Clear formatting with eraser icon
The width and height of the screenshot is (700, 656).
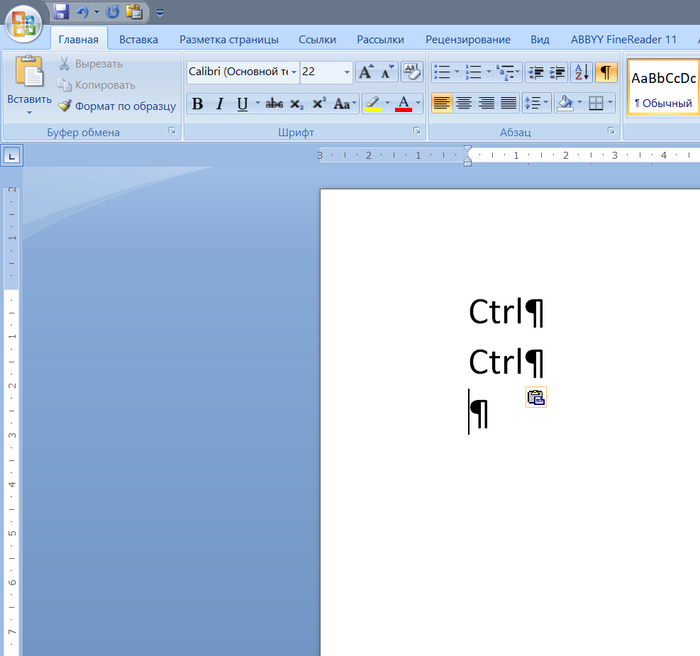412,72
